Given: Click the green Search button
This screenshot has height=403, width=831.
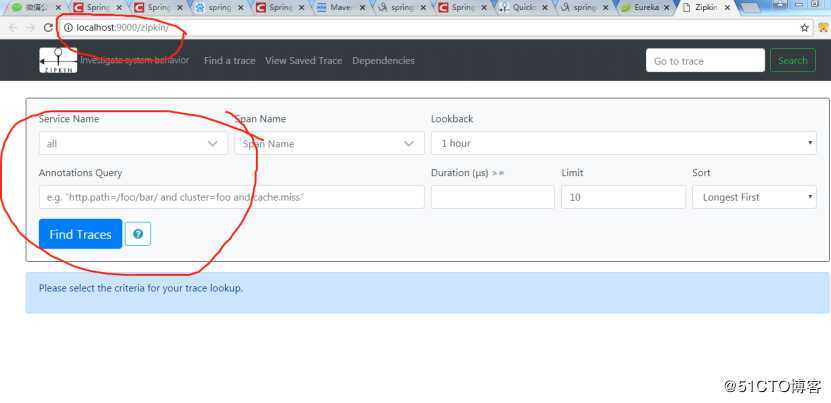Looking at the screenshot, I should click(793, 60).
